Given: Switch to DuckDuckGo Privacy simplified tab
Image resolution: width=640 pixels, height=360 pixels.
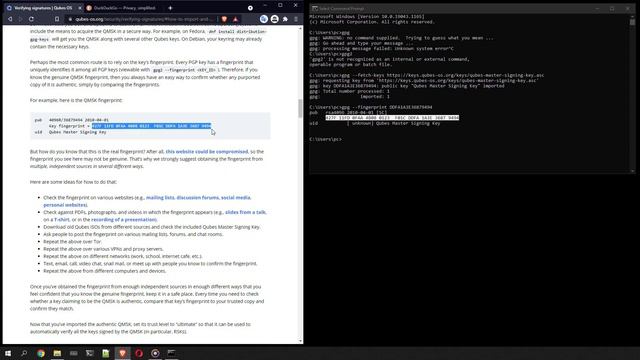Looking at the screenshot, I should pos(124,8).
